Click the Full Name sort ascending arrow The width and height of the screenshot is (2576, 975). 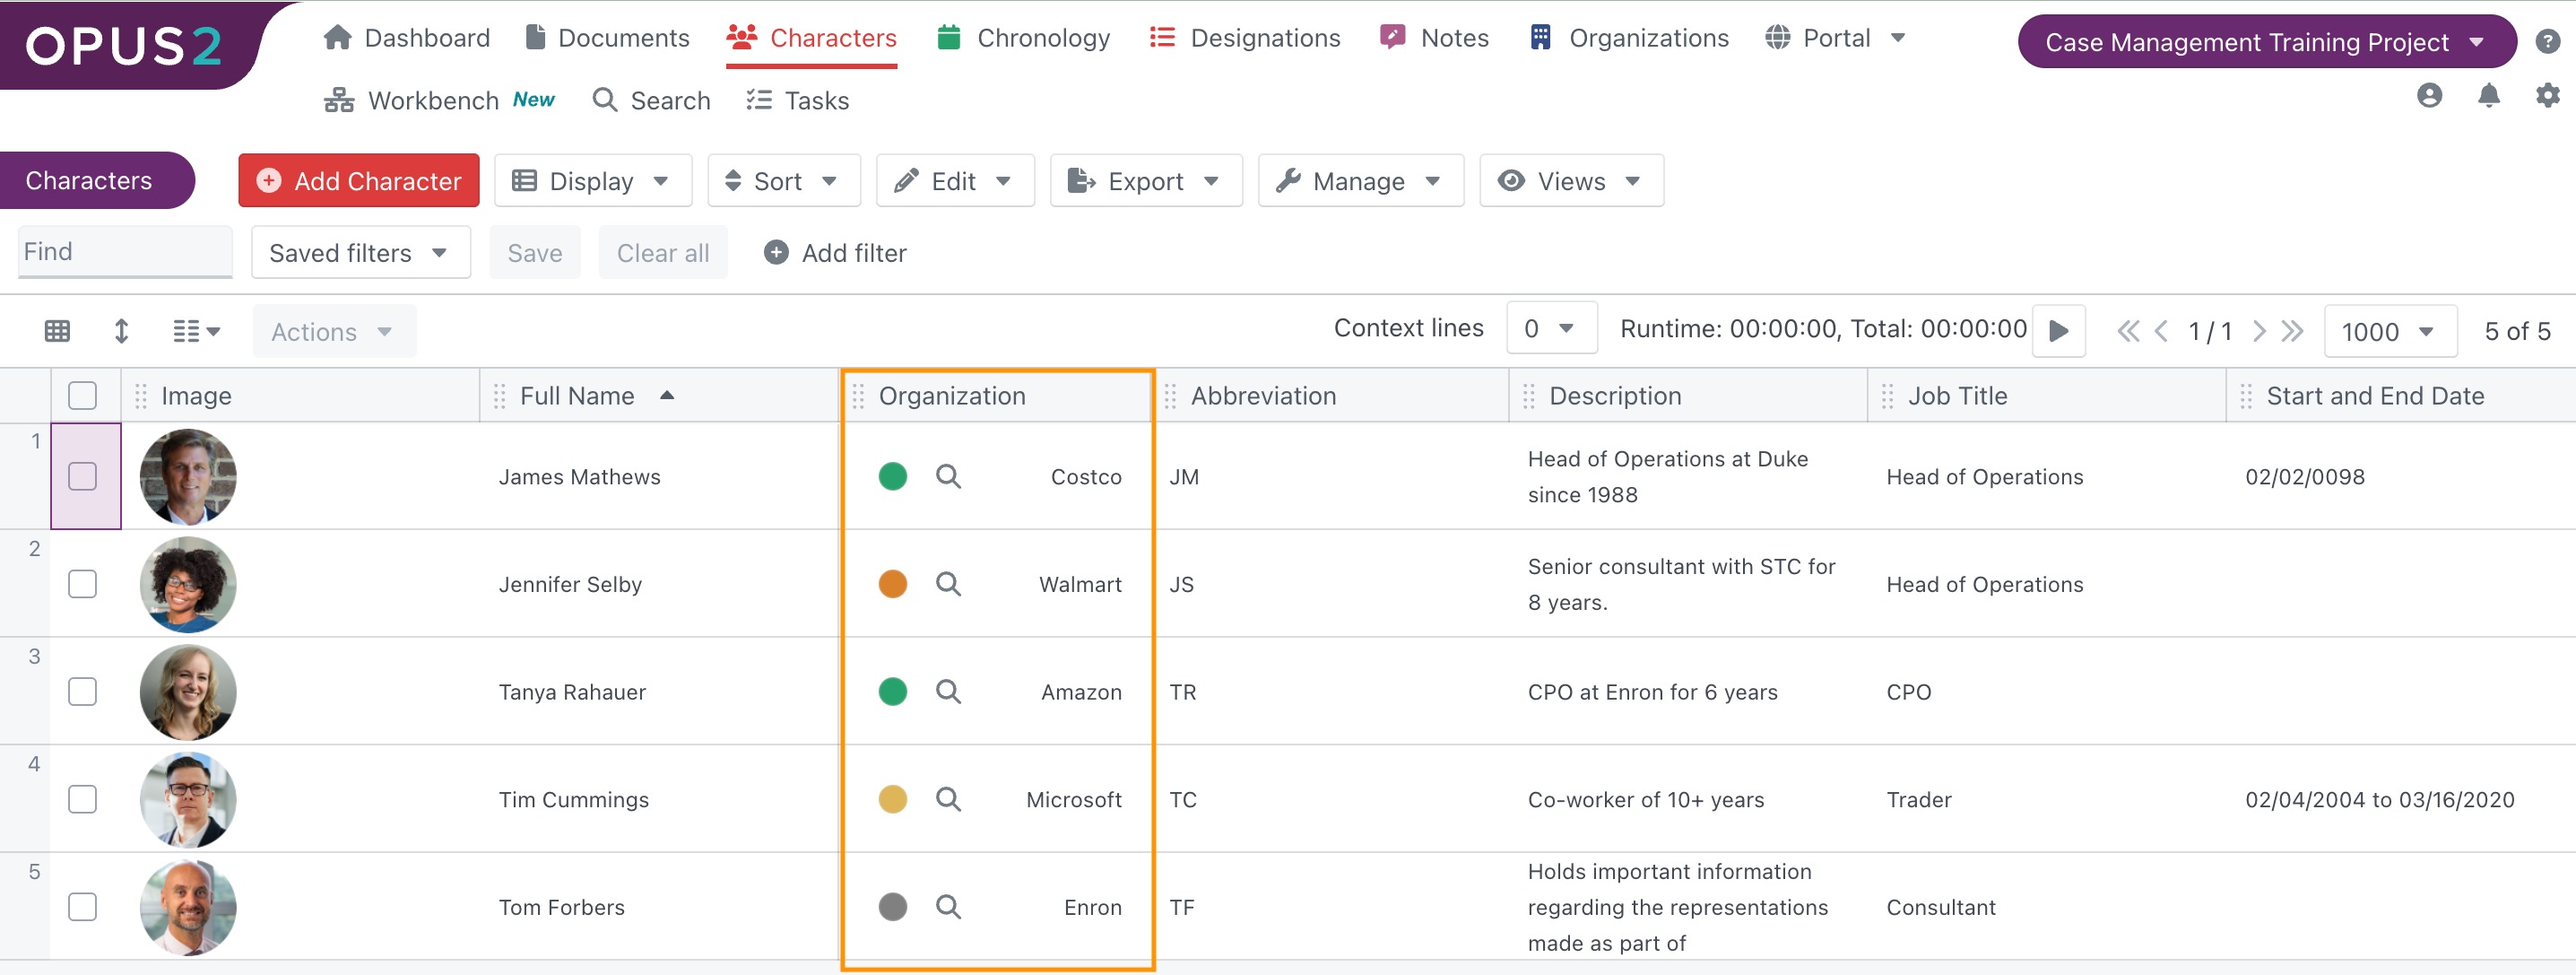tap(667, 395)
